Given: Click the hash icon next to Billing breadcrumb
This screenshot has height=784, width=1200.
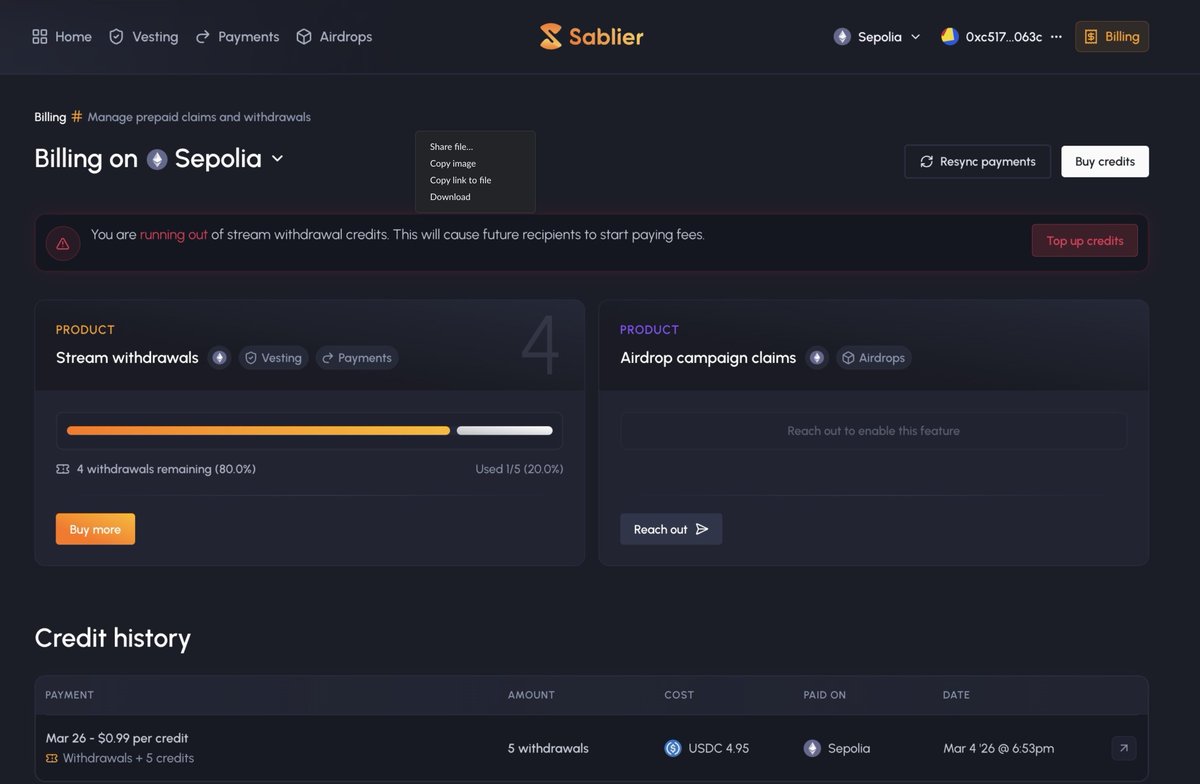Looking at the screenshot, I should pyautogui.click(x=77, y=117).
